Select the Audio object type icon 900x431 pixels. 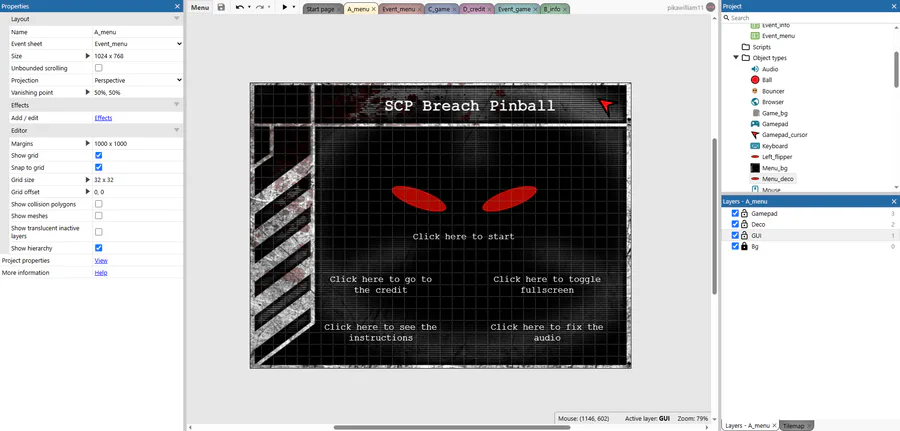click(x=755, y=69)
